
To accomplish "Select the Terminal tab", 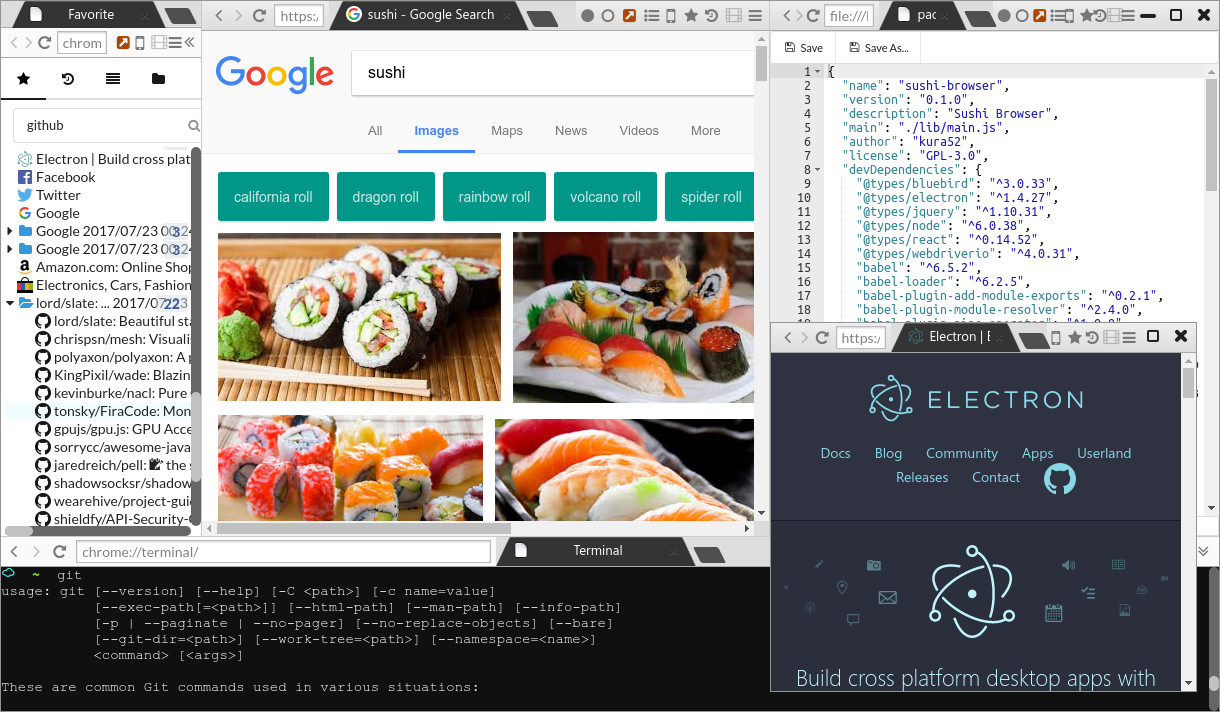I will (597, 551).
